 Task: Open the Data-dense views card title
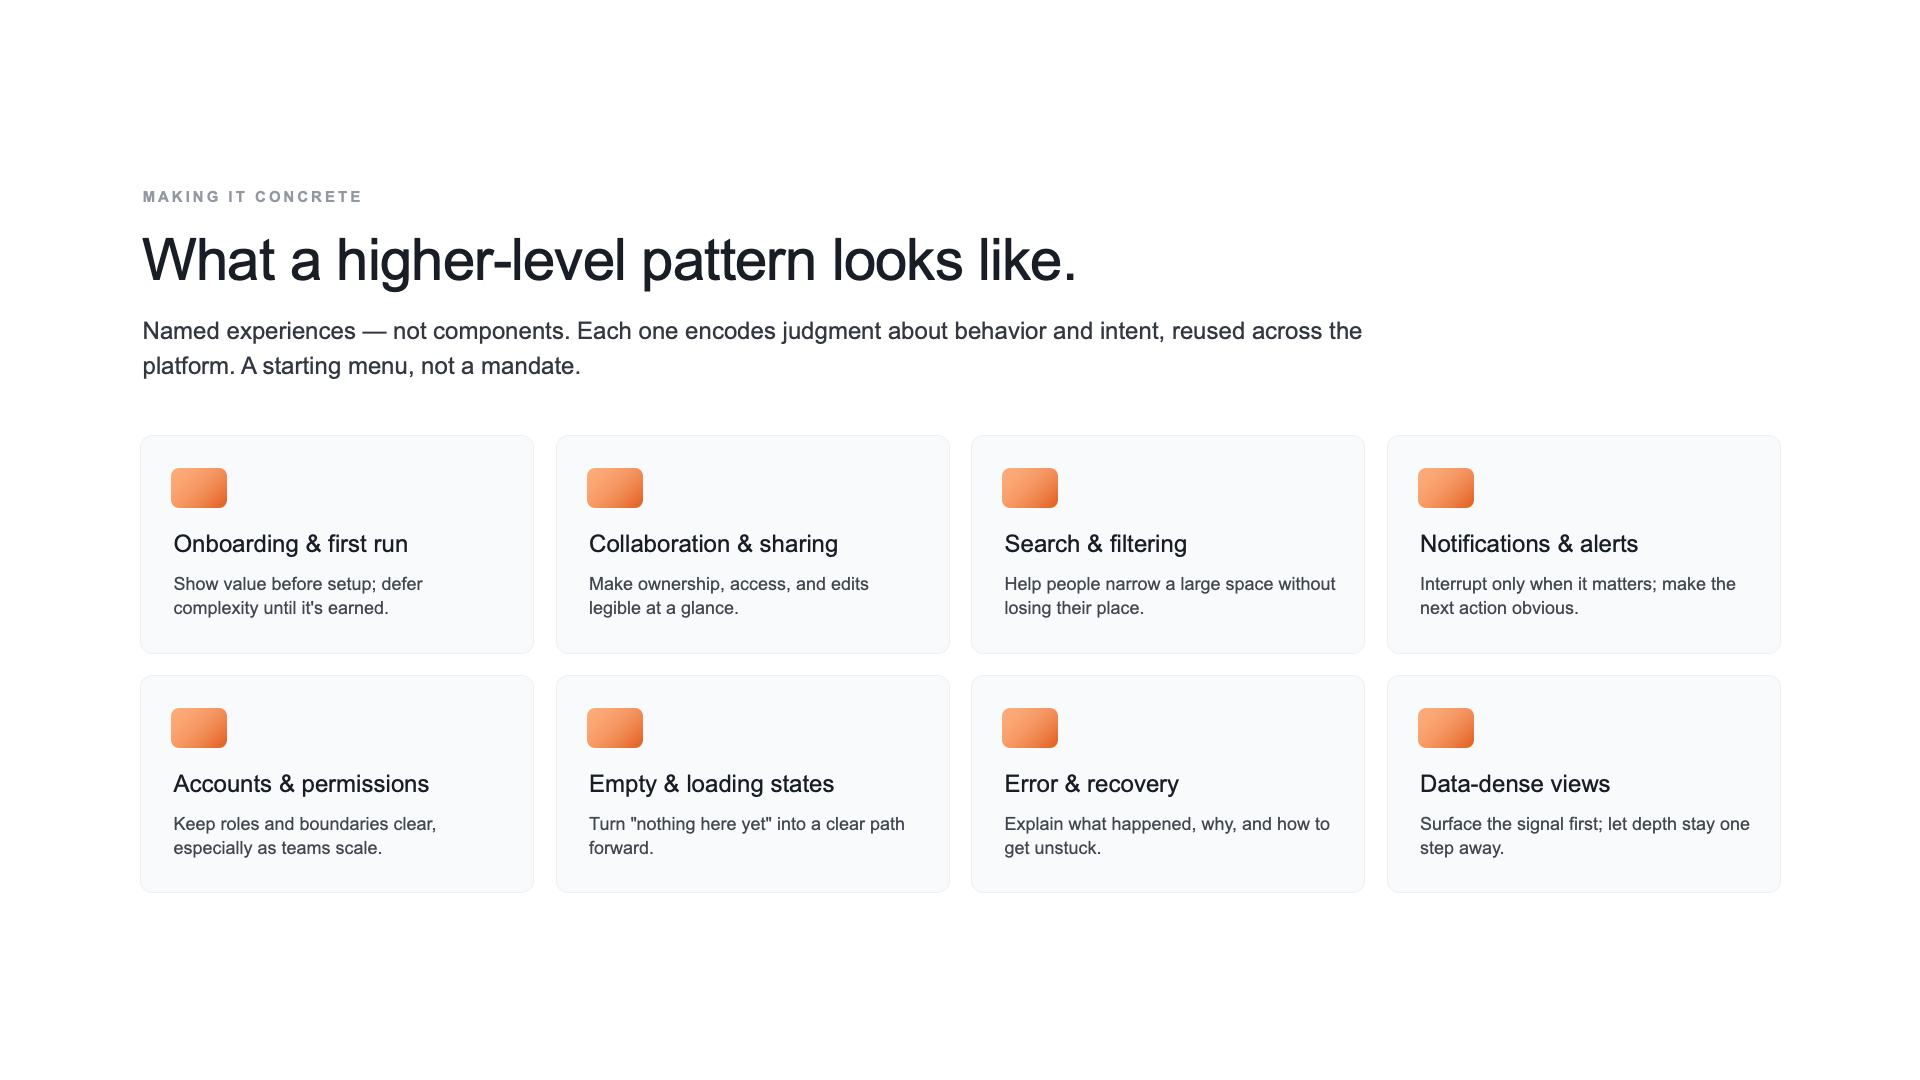(x=1515, y=784)
